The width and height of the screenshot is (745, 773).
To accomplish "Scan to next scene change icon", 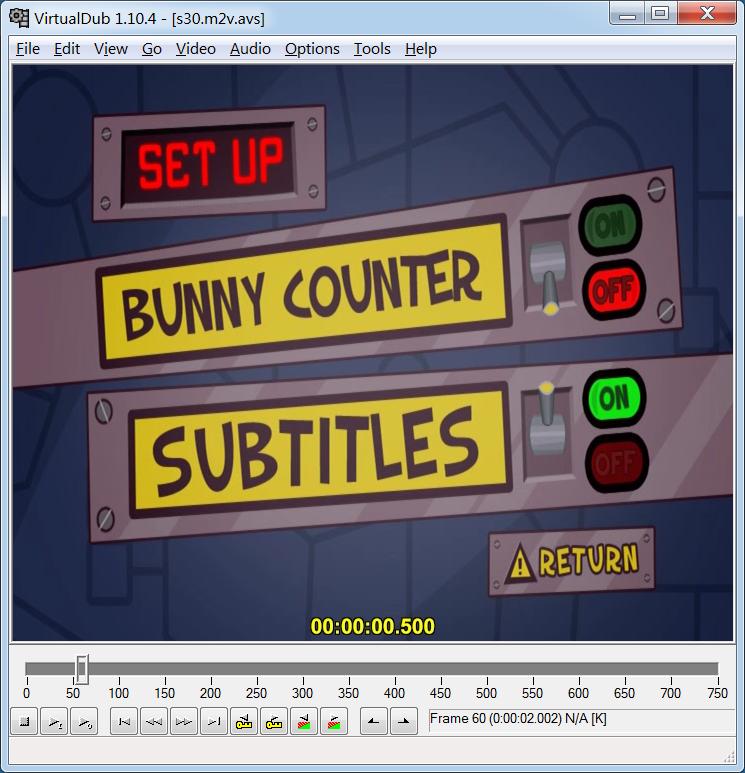I will point(334,721).
